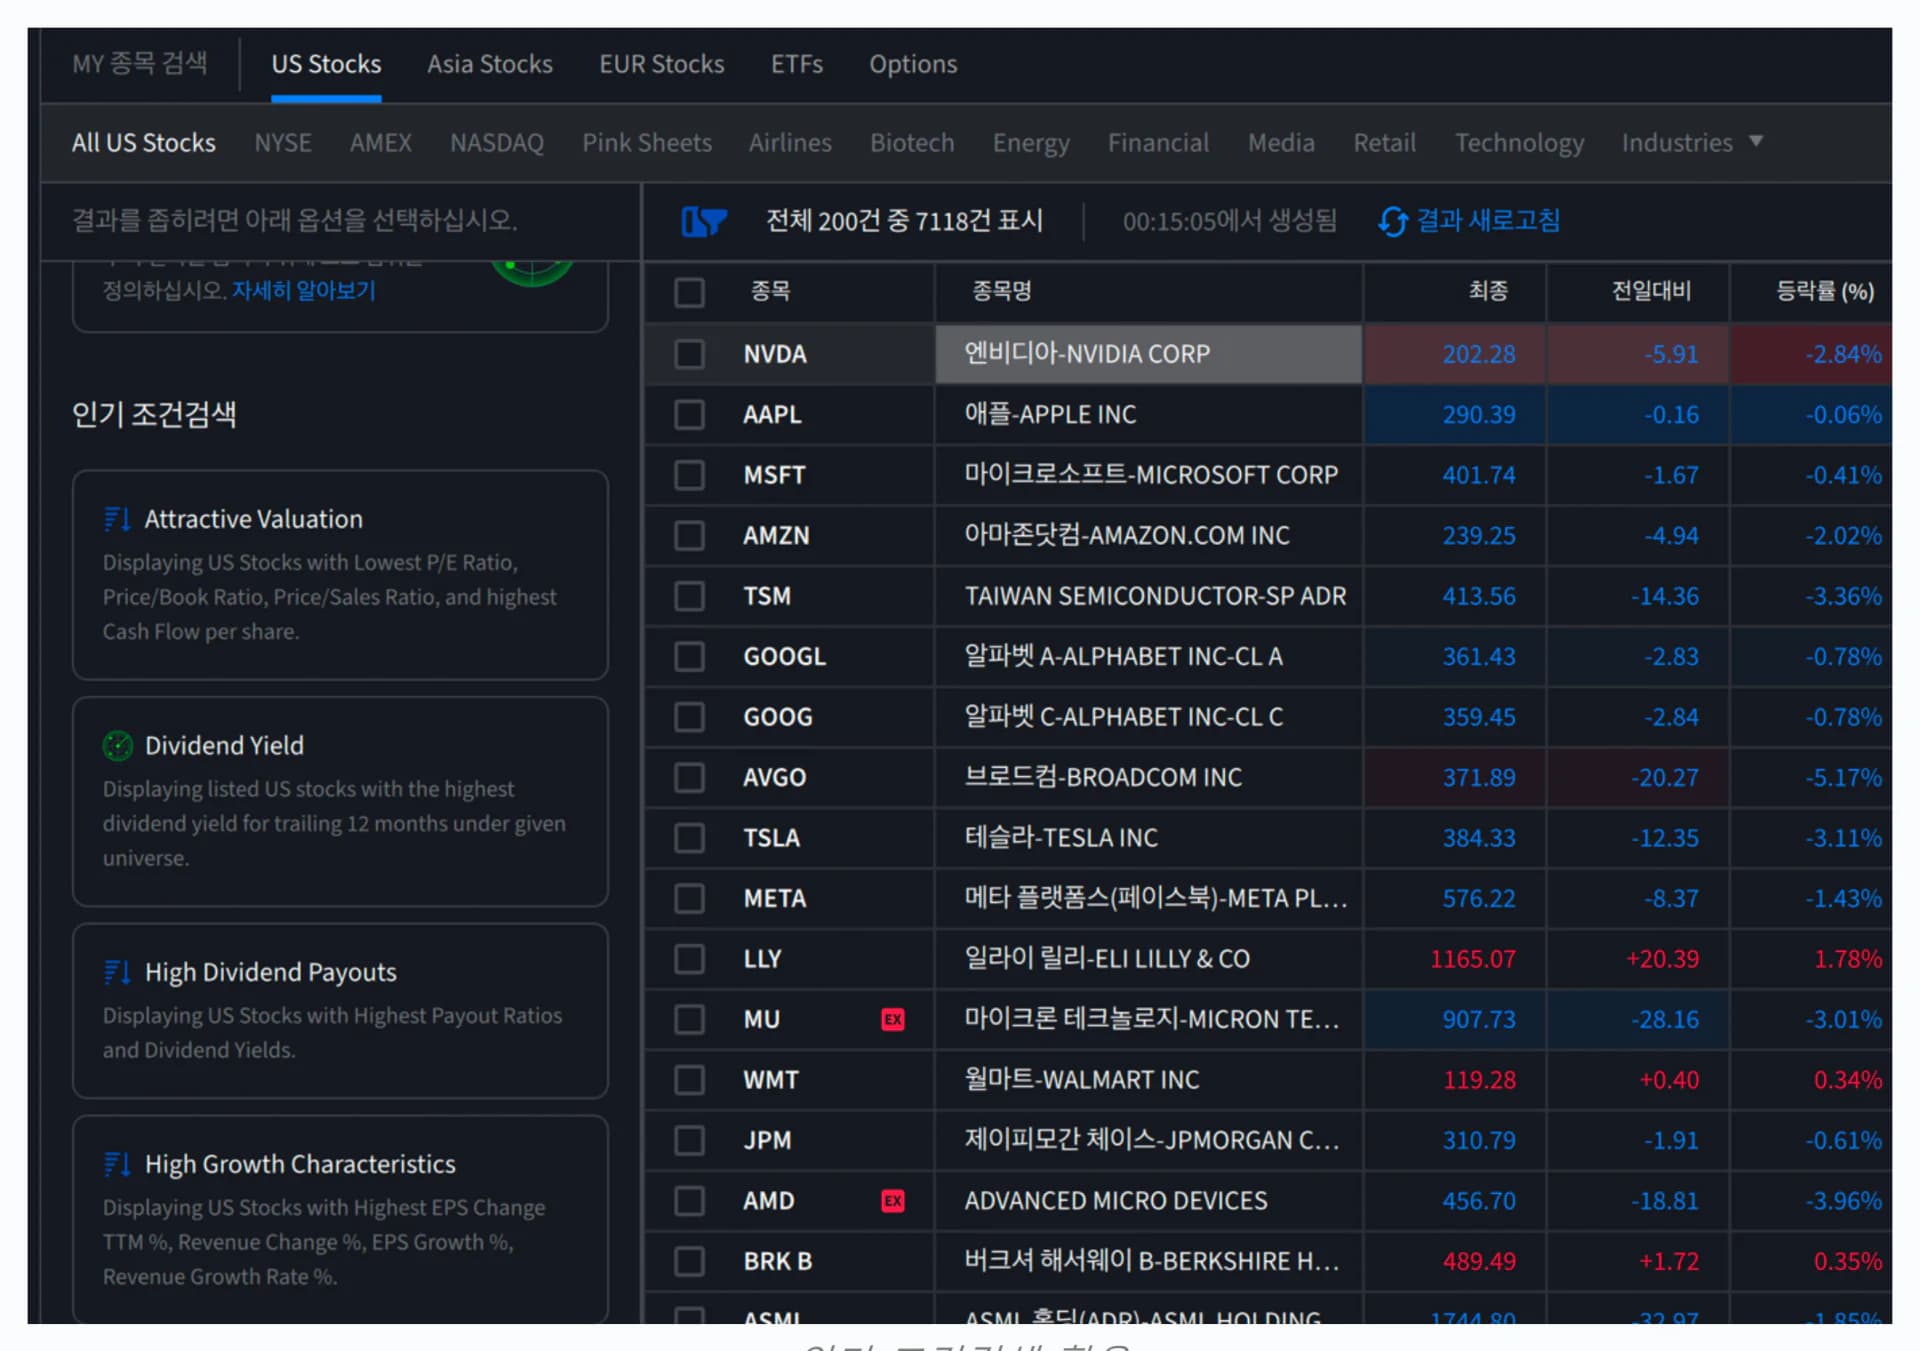Check the TSLA row checkbox
Viewport: 1920px width, 1351px height.
[689, 837]
